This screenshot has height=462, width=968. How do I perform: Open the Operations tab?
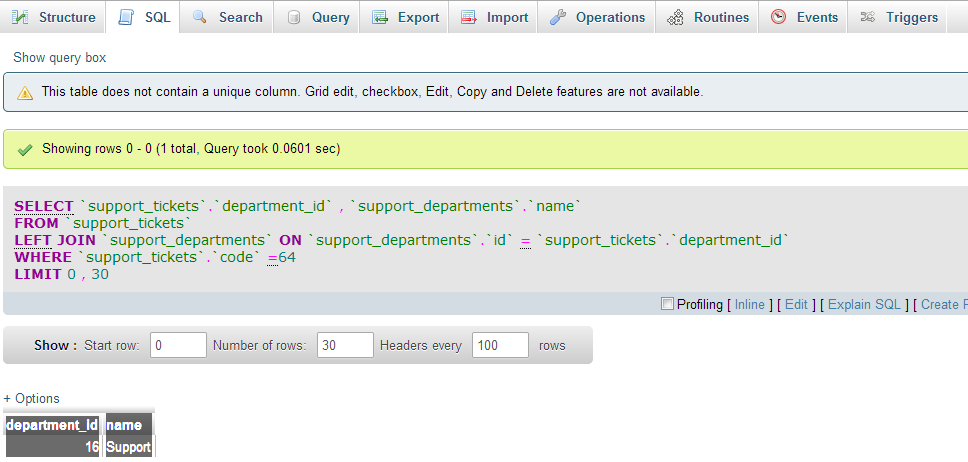coord(596,17)
